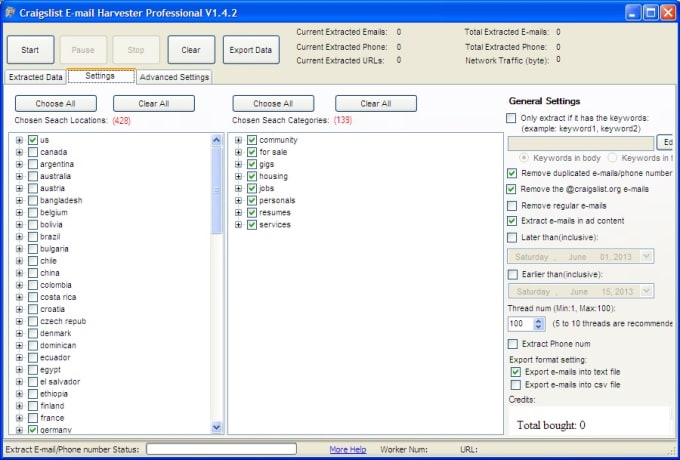
Task: Open the More Help link
Action: point(348,450)
